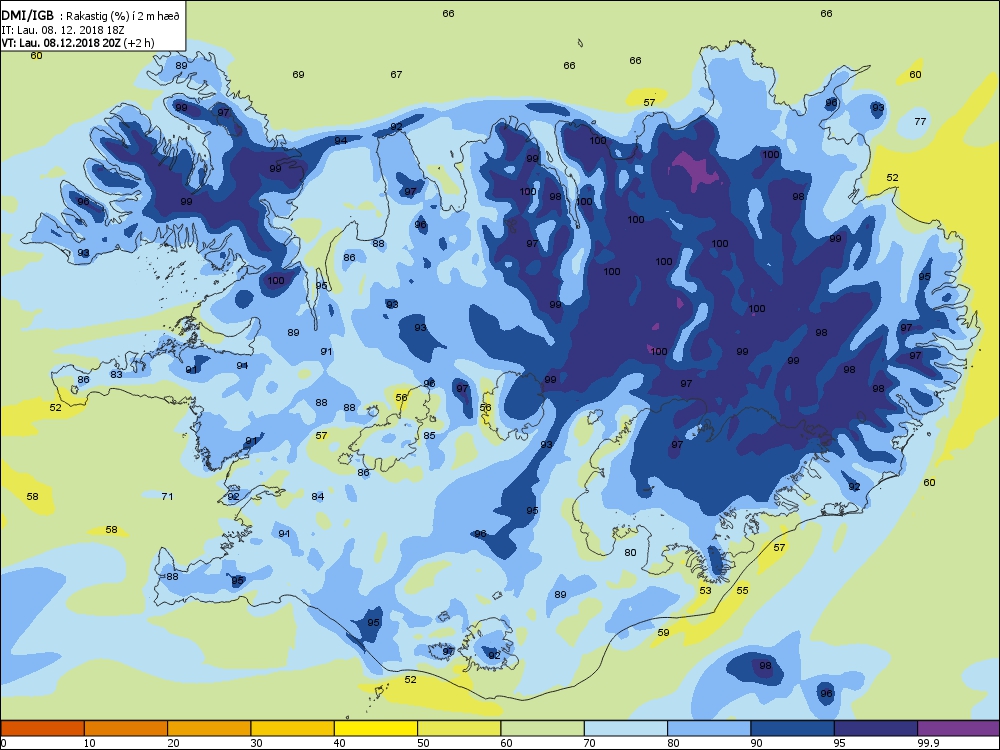Click the '71' humidity value on map
This screenshot has height=750, width=1000.
[167, 496]
